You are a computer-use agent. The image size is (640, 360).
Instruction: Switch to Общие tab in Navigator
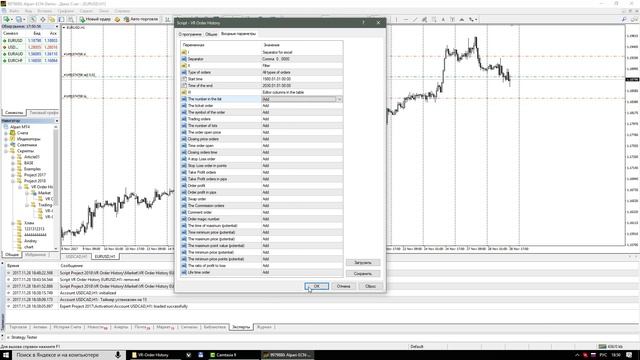pos(11,255)
